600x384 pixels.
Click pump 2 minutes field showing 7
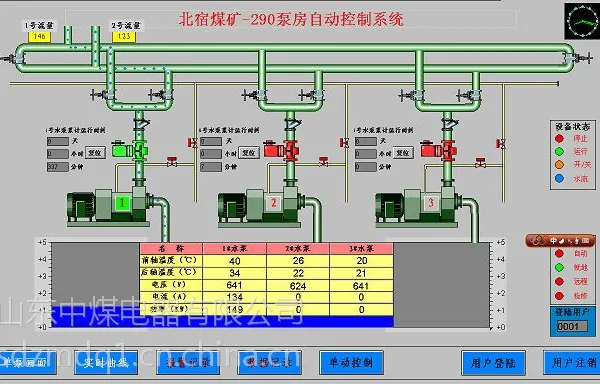[x=211, y=167]
